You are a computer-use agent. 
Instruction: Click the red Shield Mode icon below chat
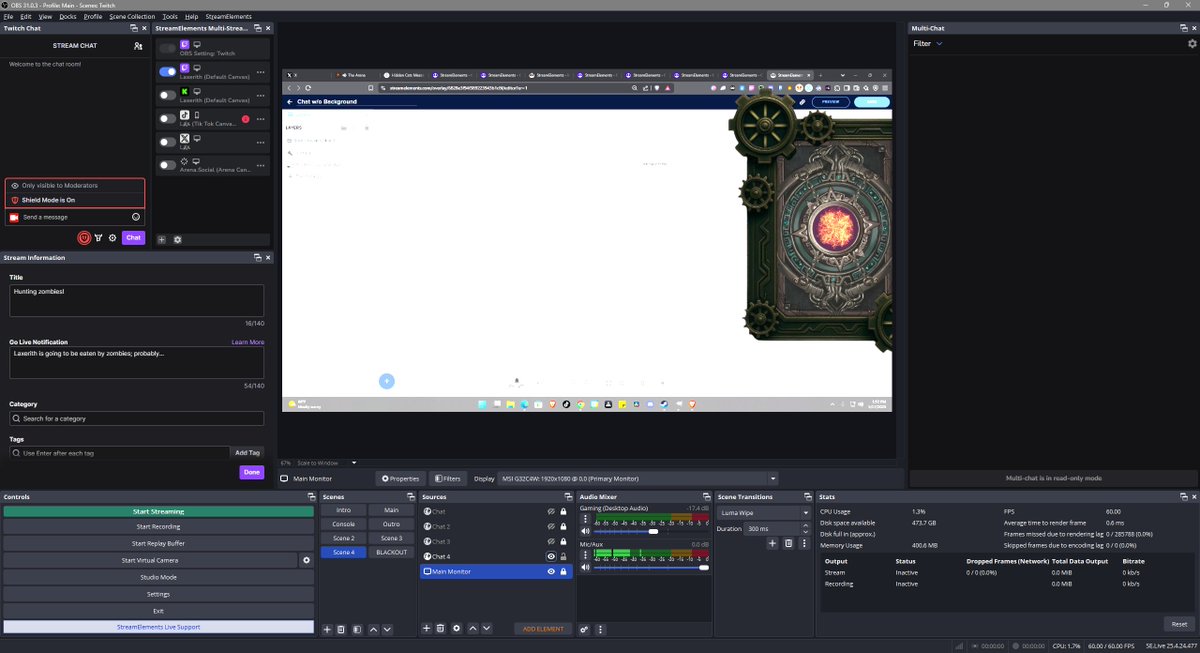pyautogui.click(x=85, y=238)
